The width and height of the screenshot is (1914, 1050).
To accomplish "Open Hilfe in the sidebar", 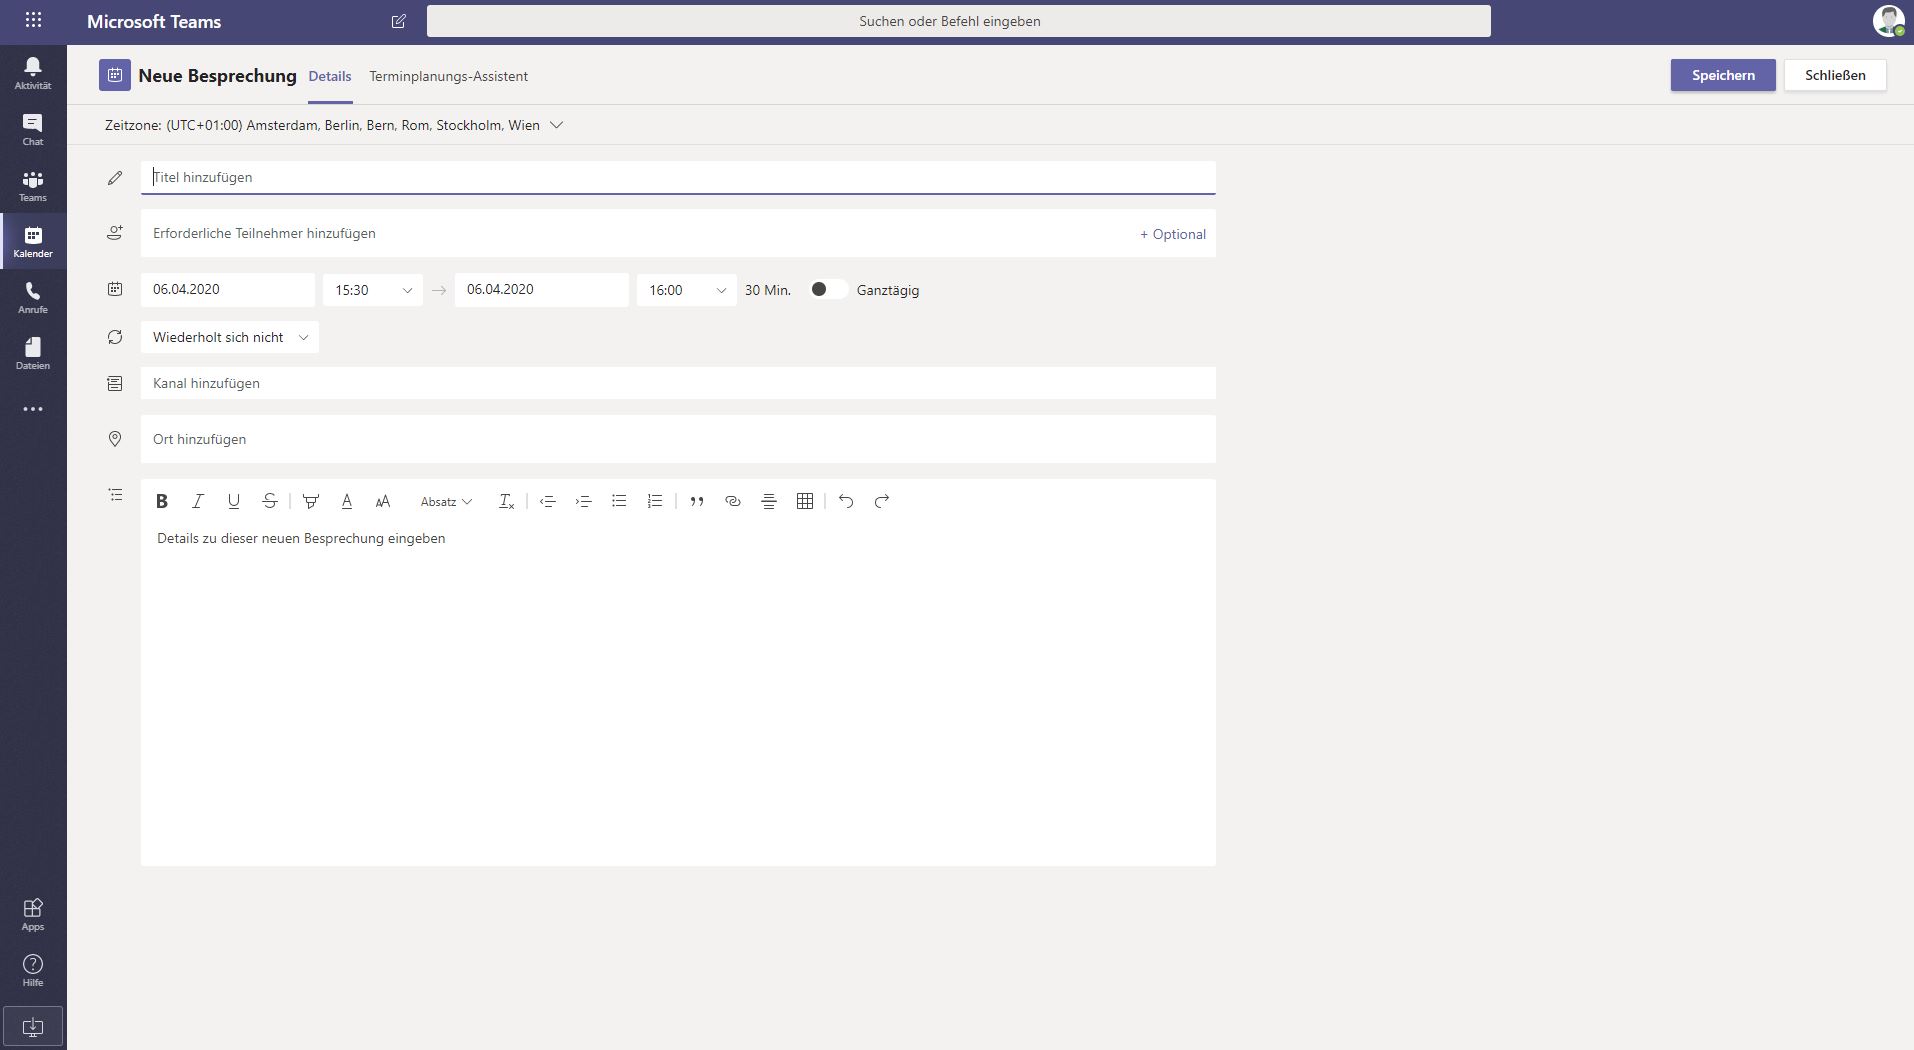I will [33, 970].
